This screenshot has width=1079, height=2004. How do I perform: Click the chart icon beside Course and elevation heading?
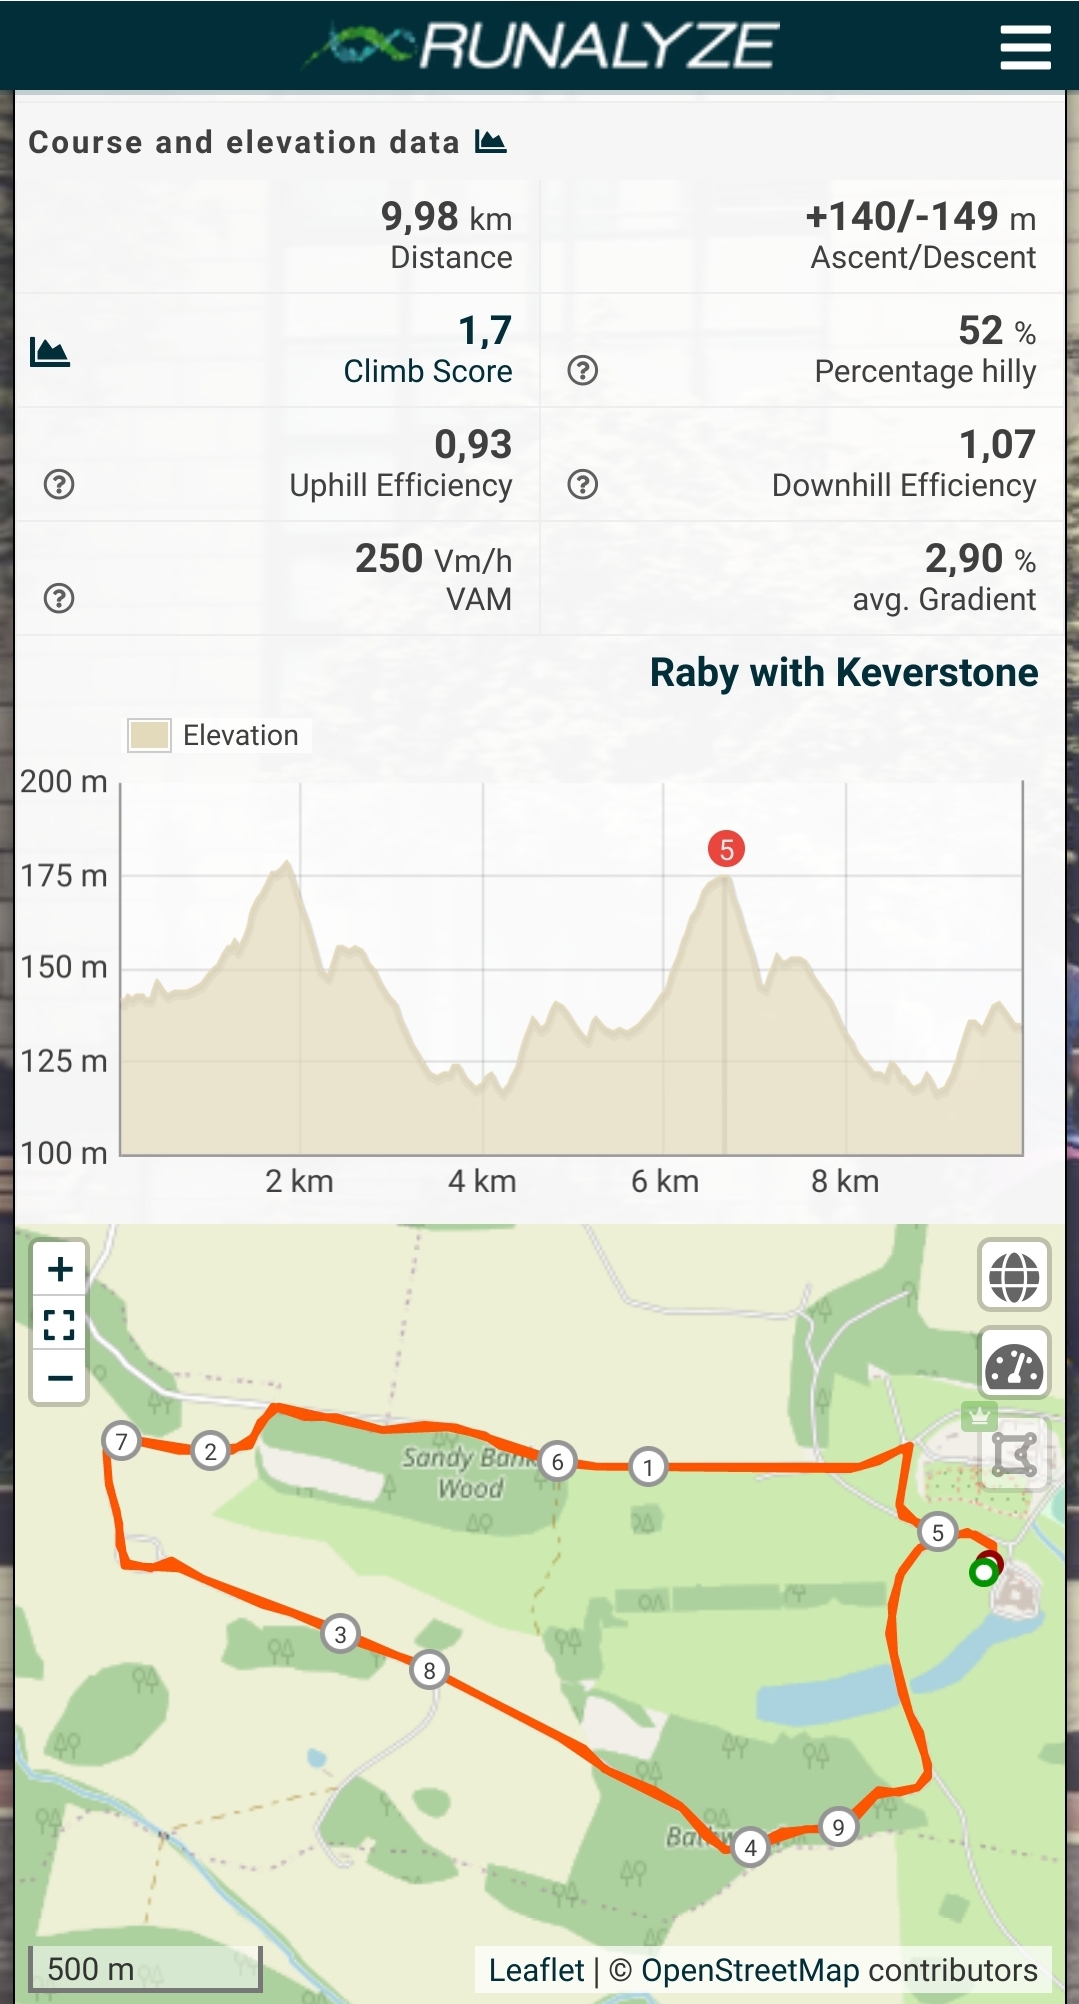(x=491, y=142)
